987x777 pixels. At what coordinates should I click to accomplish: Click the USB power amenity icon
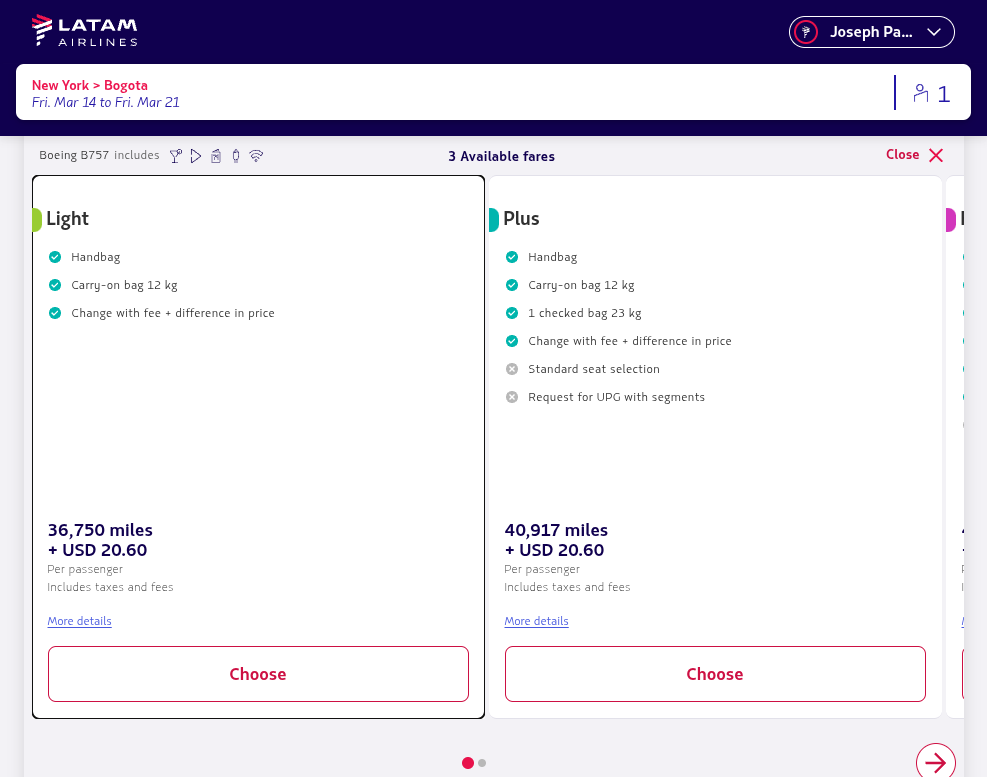click(x=236, y=156)
